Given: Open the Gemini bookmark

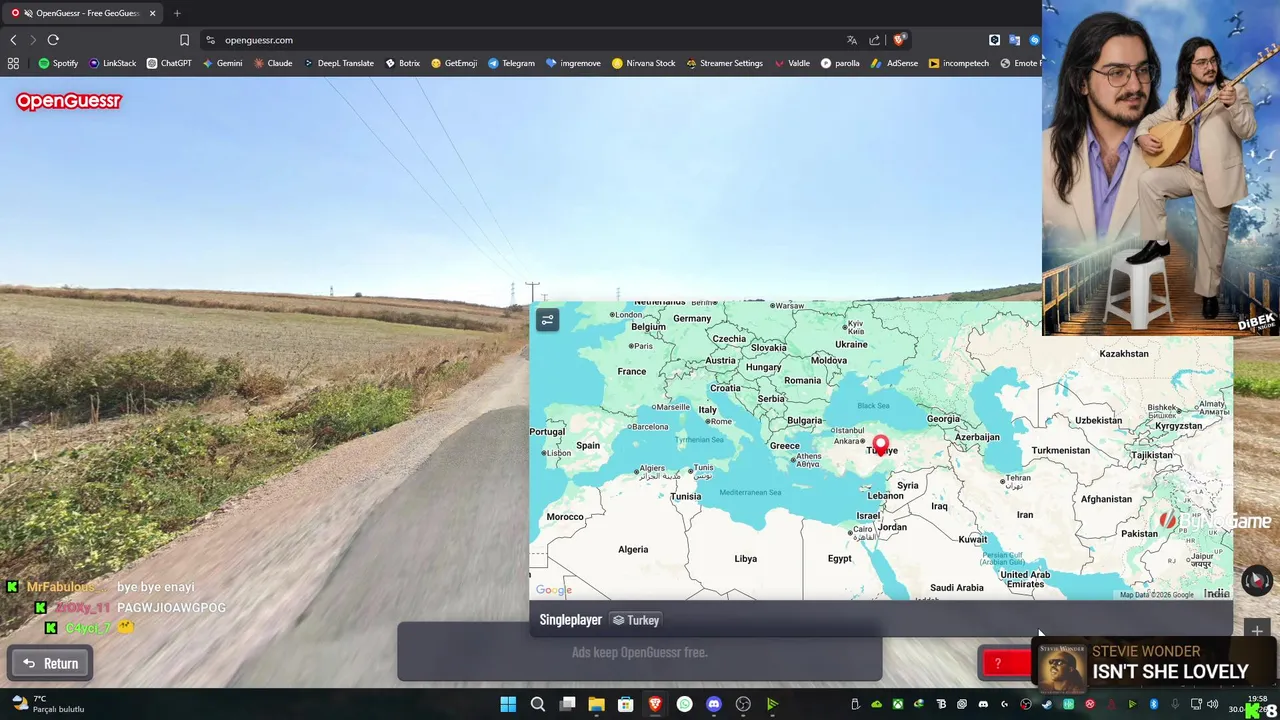Looking at the screenshot, I should (x=222, y=63).
